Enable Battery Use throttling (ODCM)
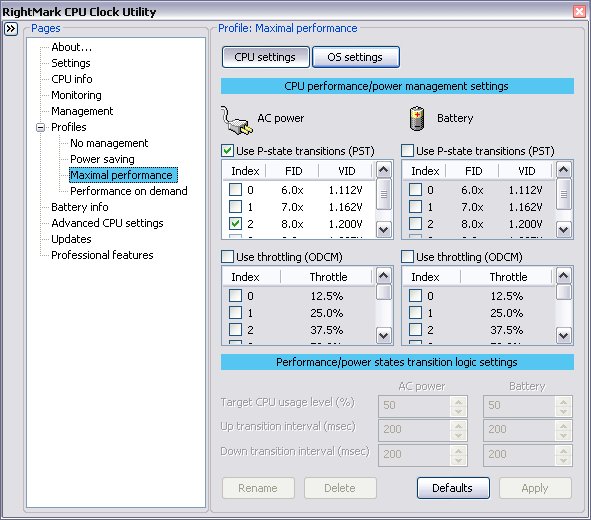The height and width of the screenshot is (520, 591). 407,257
